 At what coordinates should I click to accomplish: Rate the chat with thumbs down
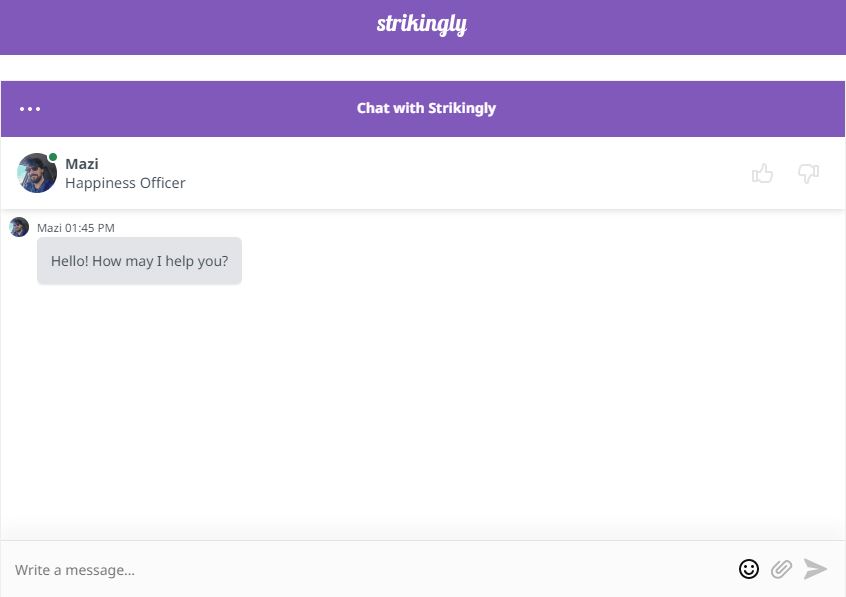coord(808,174)
